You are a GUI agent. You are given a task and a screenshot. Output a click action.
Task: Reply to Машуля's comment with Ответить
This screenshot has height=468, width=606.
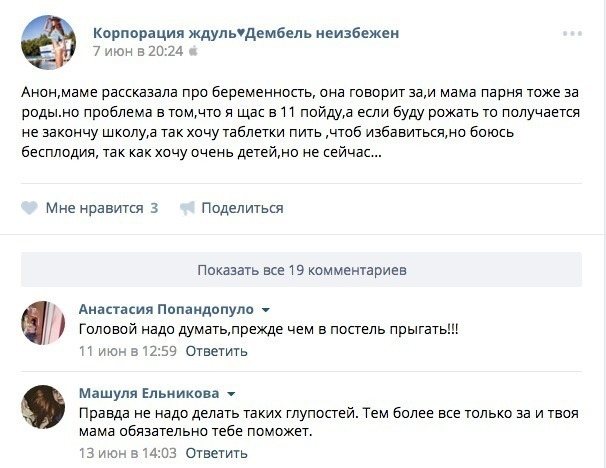click(x=216, y=453)
